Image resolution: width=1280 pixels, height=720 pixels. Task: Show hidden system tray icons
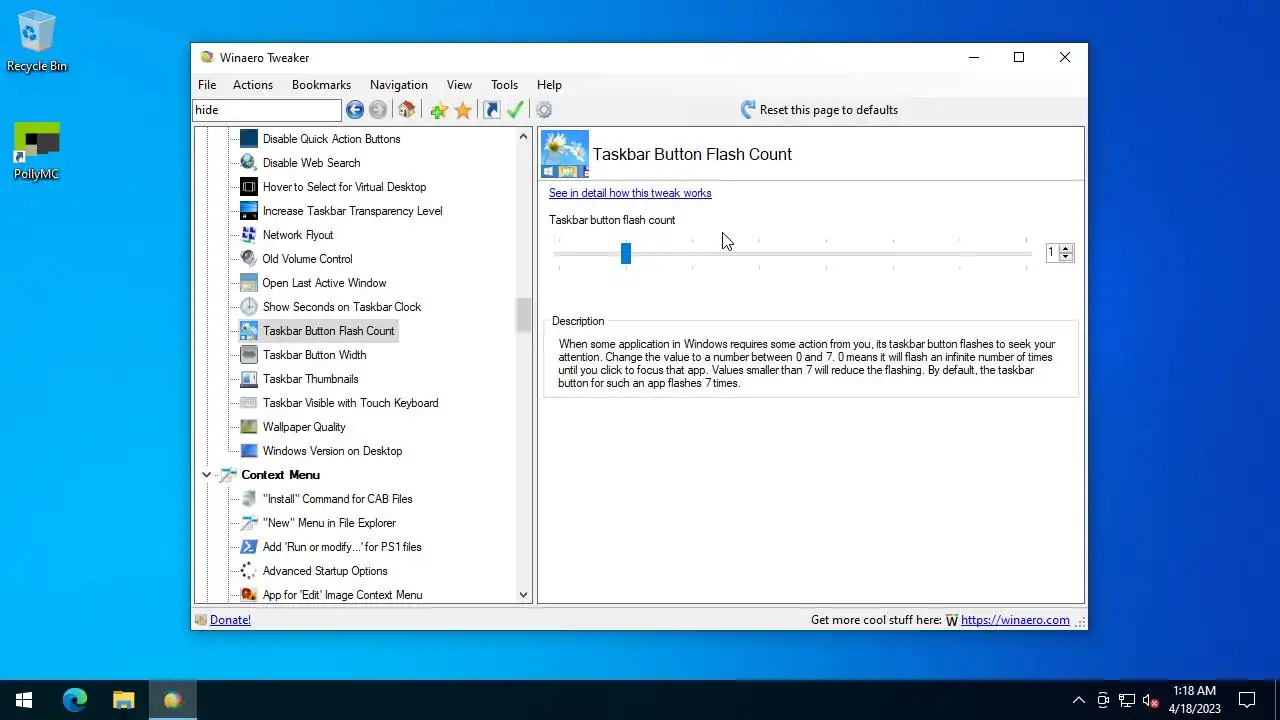point(1078,700)
